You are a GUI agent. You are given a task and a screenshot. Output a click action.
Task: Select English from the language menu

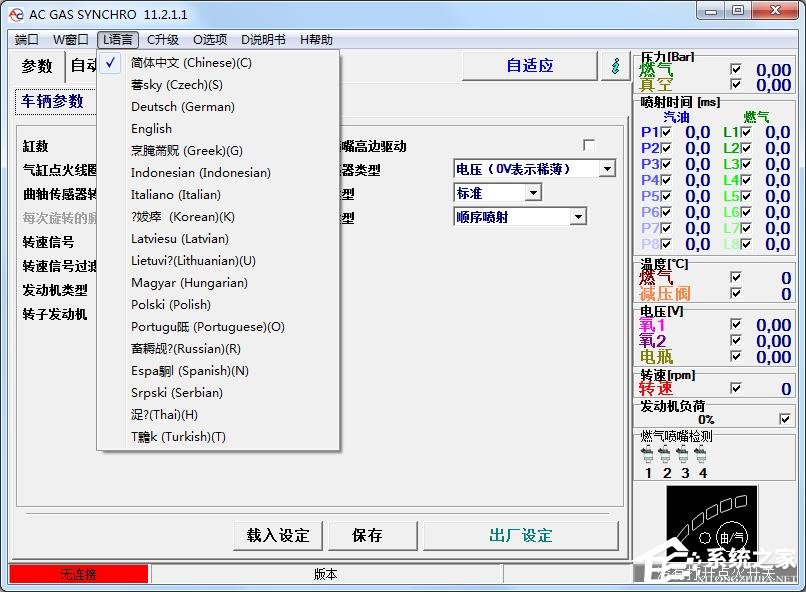(152, 128)
